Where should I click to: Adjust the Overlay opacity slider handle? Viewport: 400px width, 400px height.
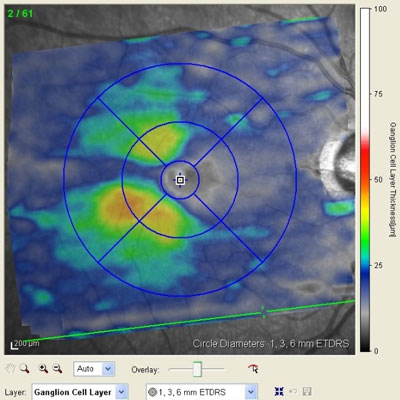[198, 369]
